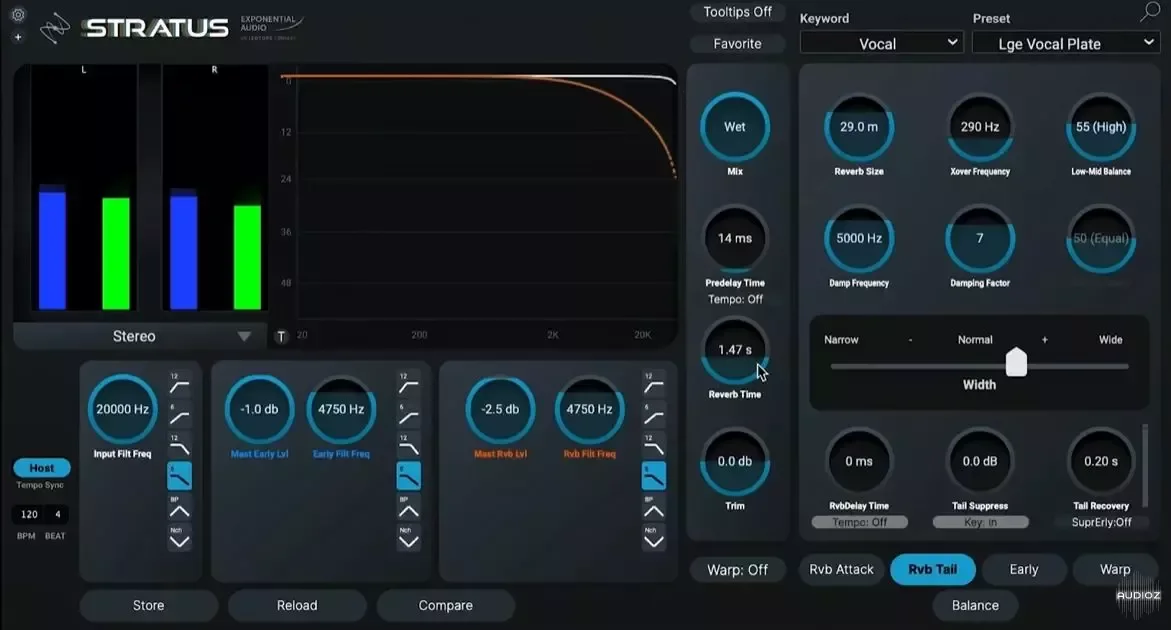Select Nch notch shape for Rvb filter
Screen dimensions: 1171x630
click(x=653, y=538)
